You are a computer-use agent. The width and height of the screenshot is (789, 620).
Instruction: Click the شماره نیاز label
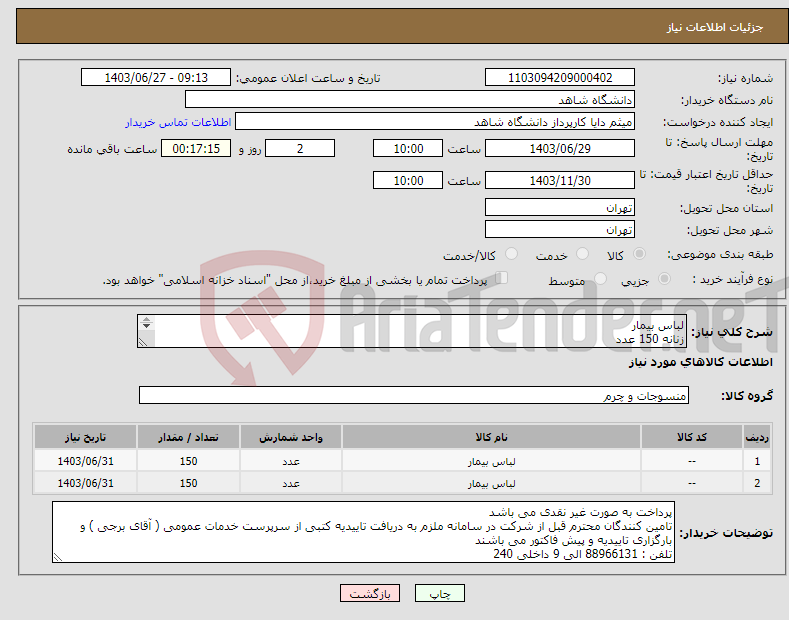745,78
